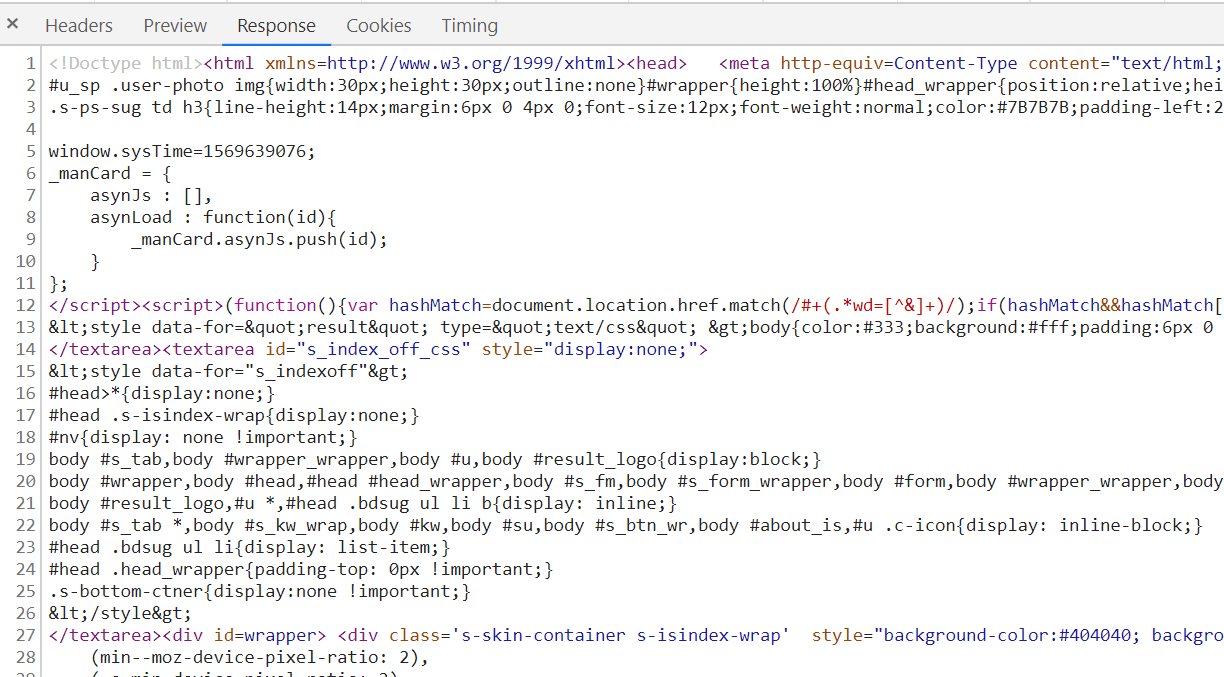Screen dimensions: 1224x677
Task: Click the asynLoad : function(id){ line
Action: click(x=214, y=217)
